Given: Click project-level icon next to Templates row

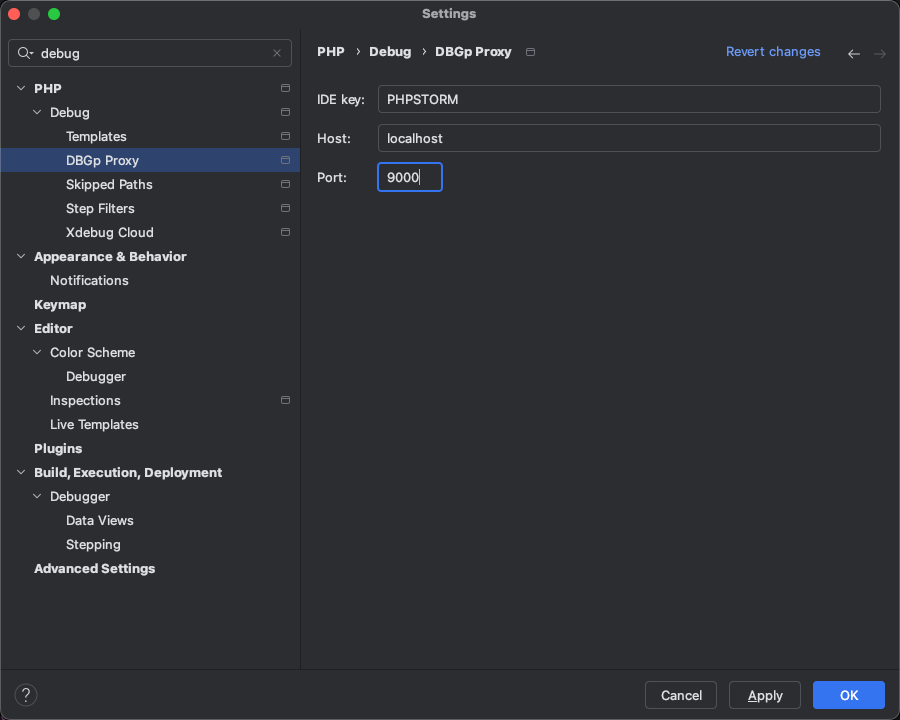Looking at the screenshot, I should [x=285, y=137].
